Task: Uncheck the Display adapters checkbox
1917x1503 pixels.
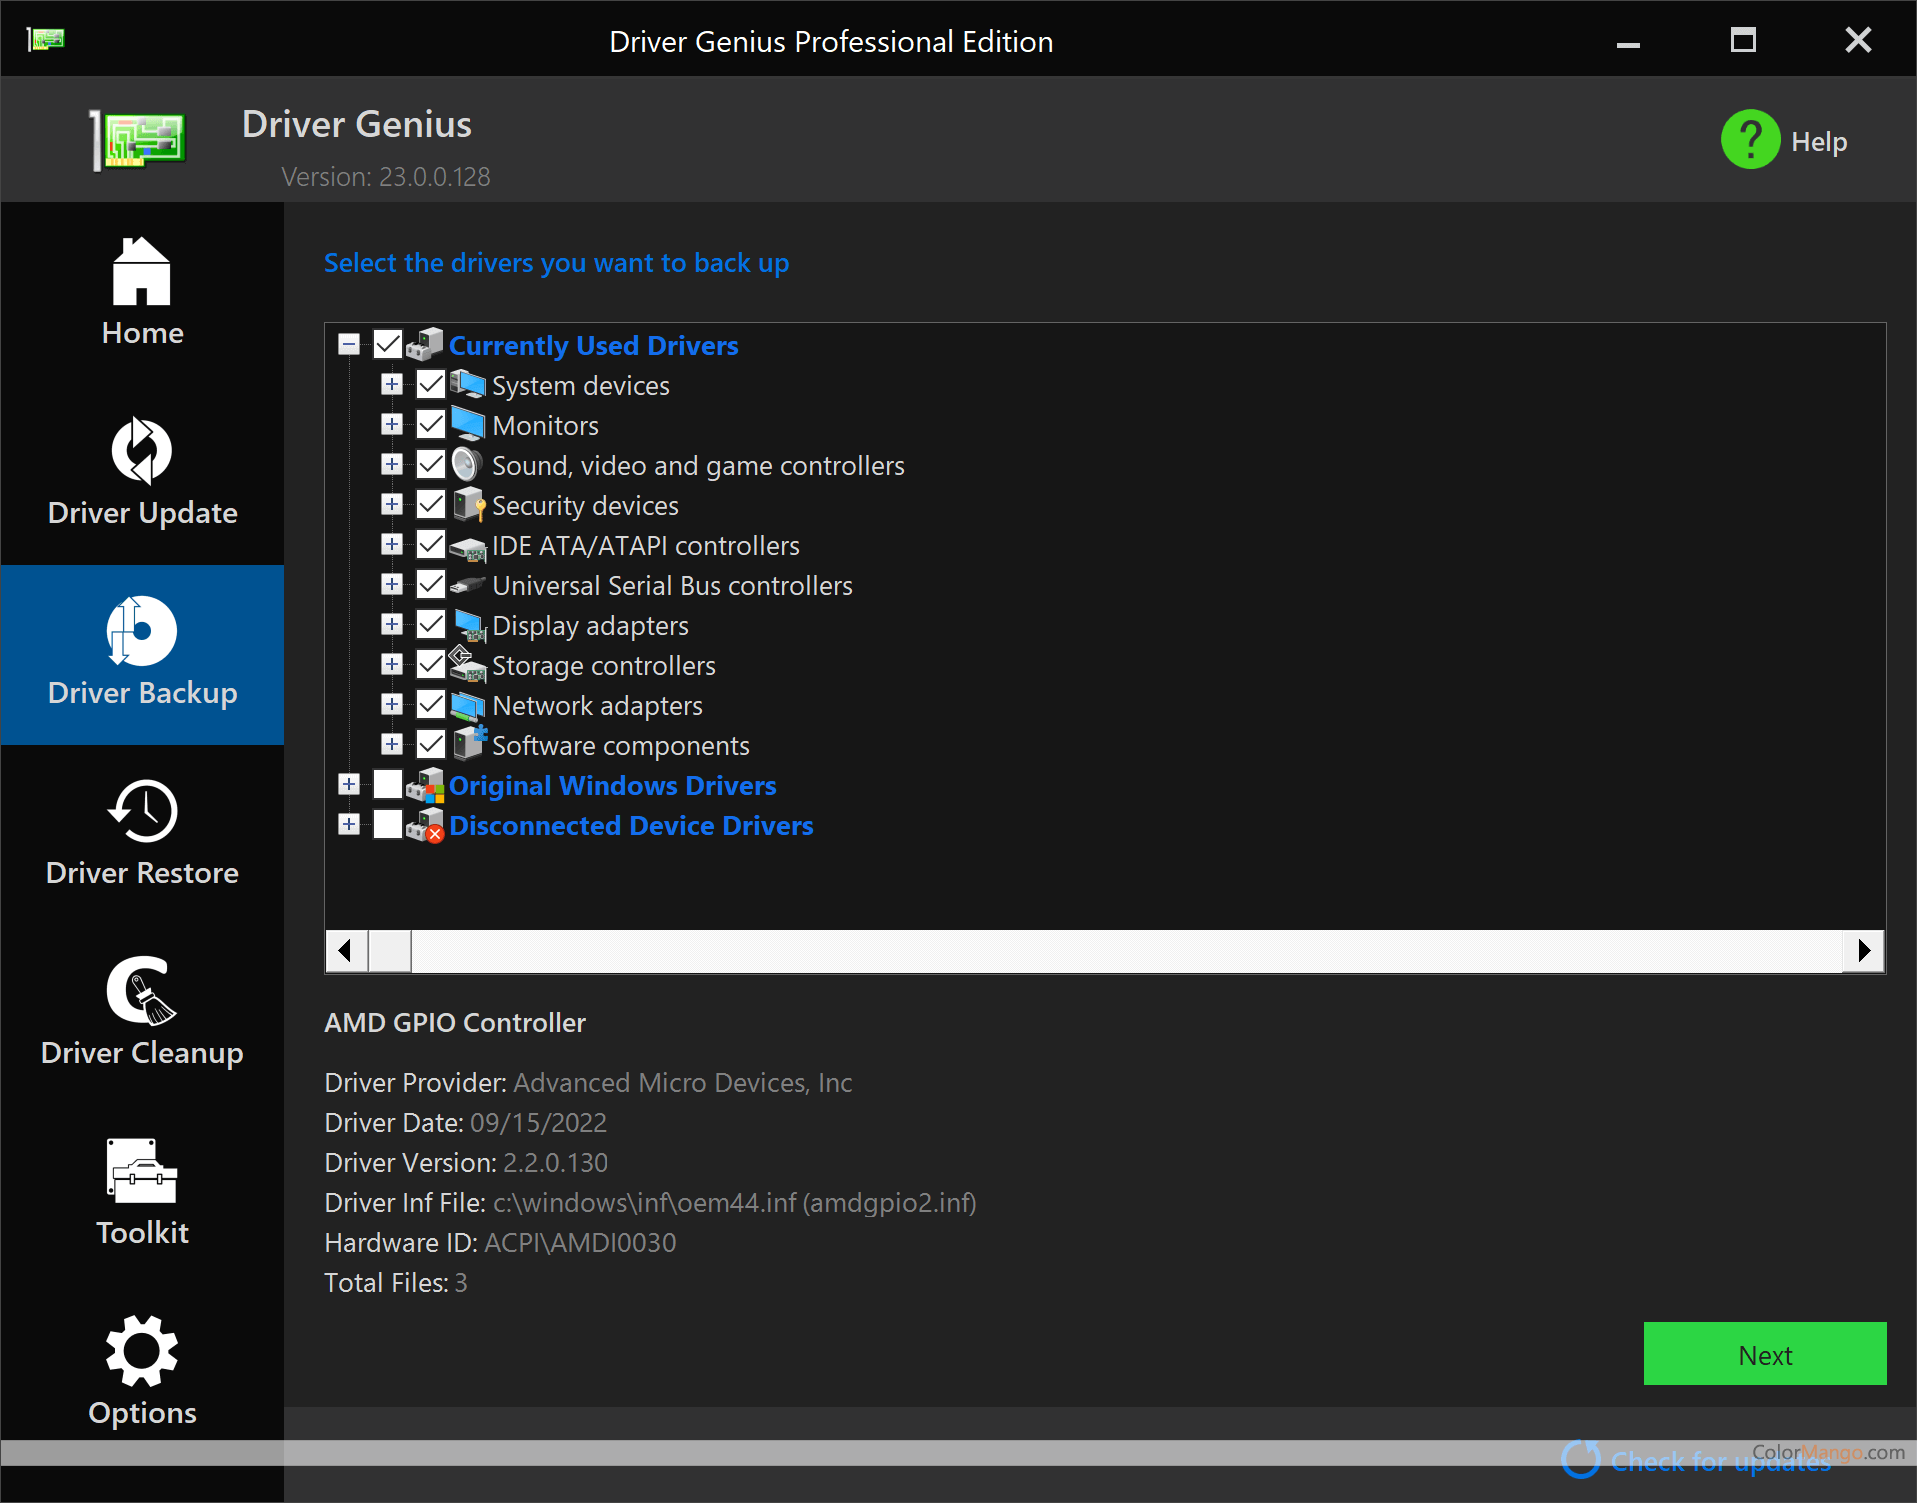Action: pyautogui.click(x=431, y=625)
